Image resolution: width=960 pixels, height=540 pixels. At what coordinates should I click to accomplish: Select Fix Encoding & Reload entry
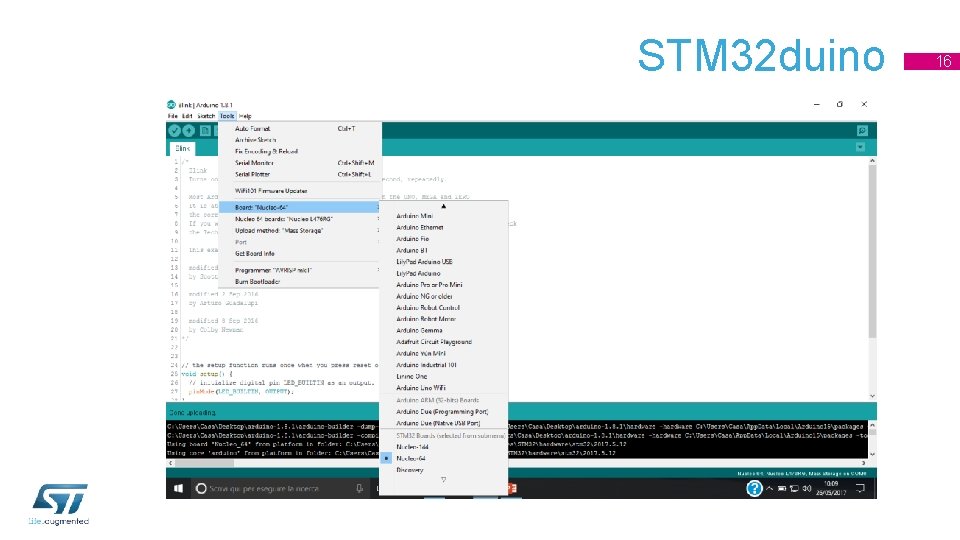pyautogui.click(x=300, y=151)
